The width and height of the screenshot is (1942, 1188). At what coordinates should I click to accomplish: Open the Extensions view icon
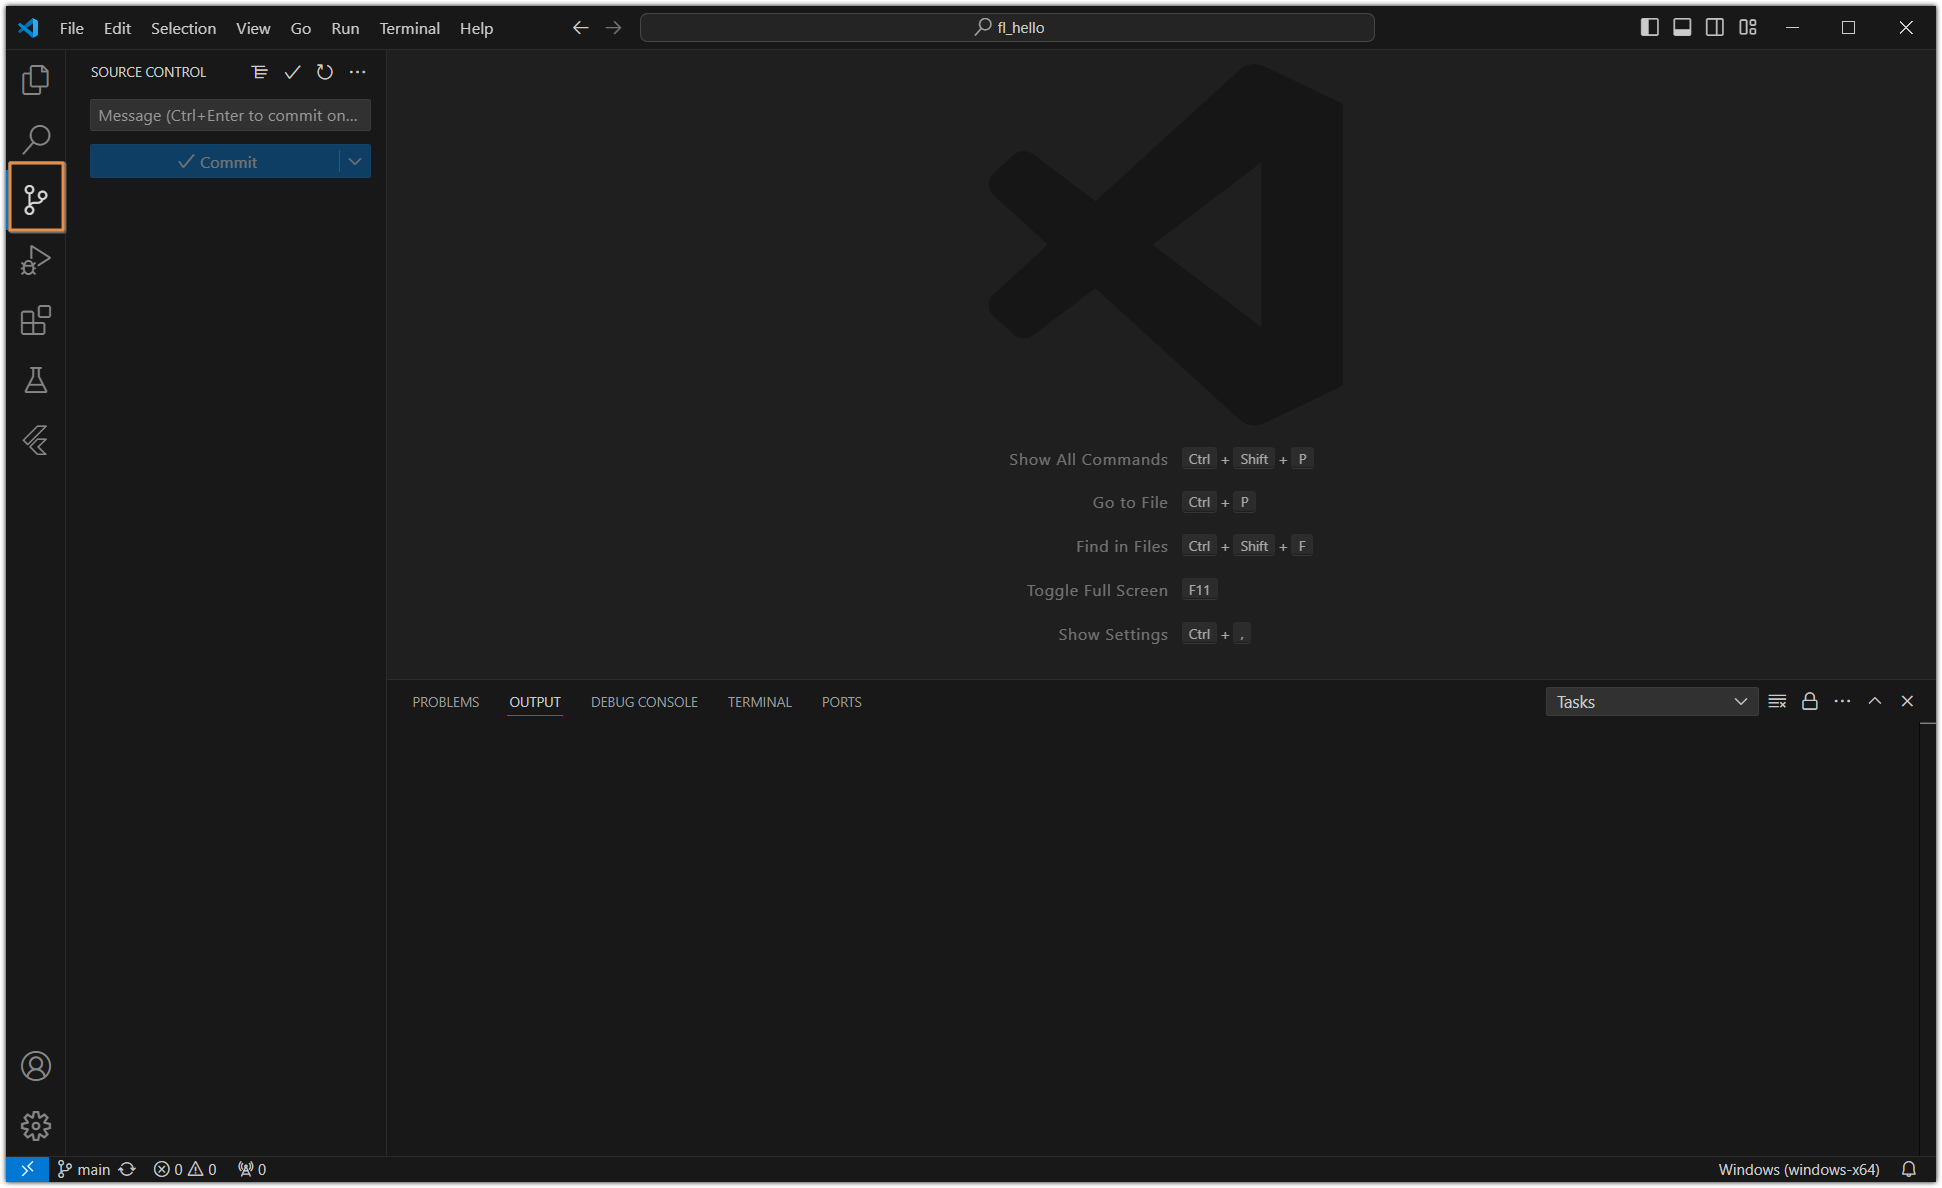(36, 320)
